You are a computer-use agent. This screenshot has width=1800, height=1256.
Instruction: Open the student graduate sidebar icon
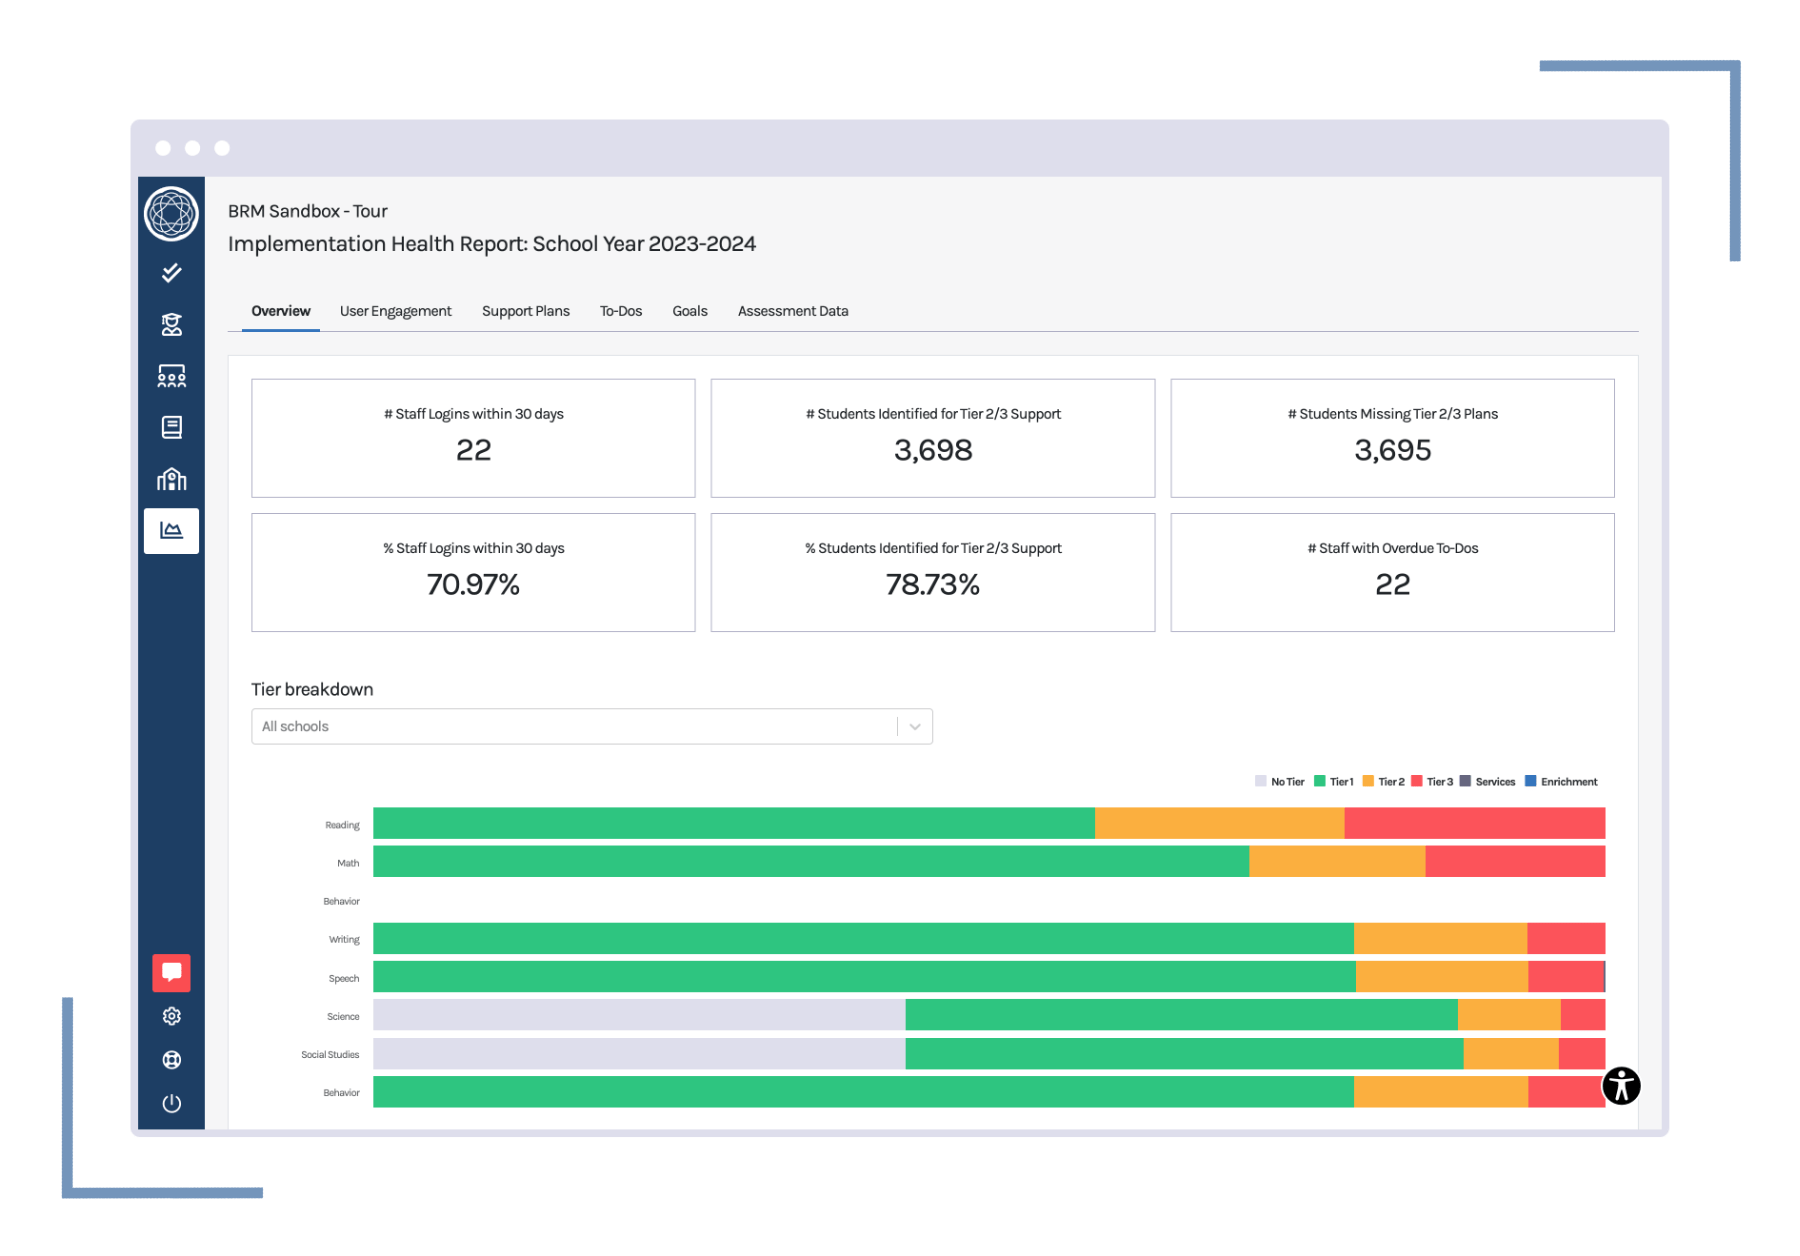tap(171, 324)
